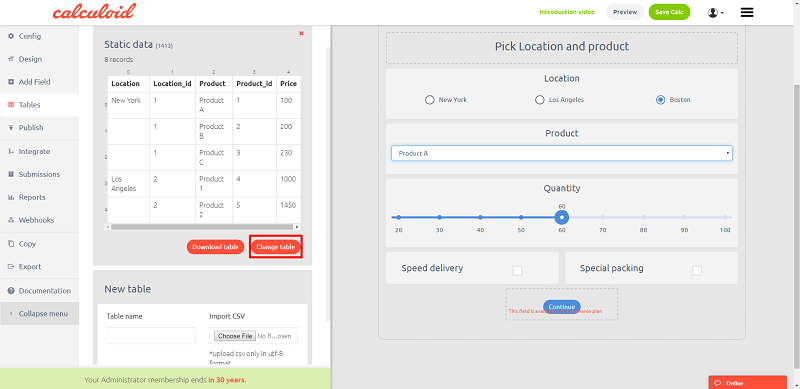This screenshot has width=800, height=389.
Task: Click the Design icon in sidebar
Action: click(x=11, y=59)
